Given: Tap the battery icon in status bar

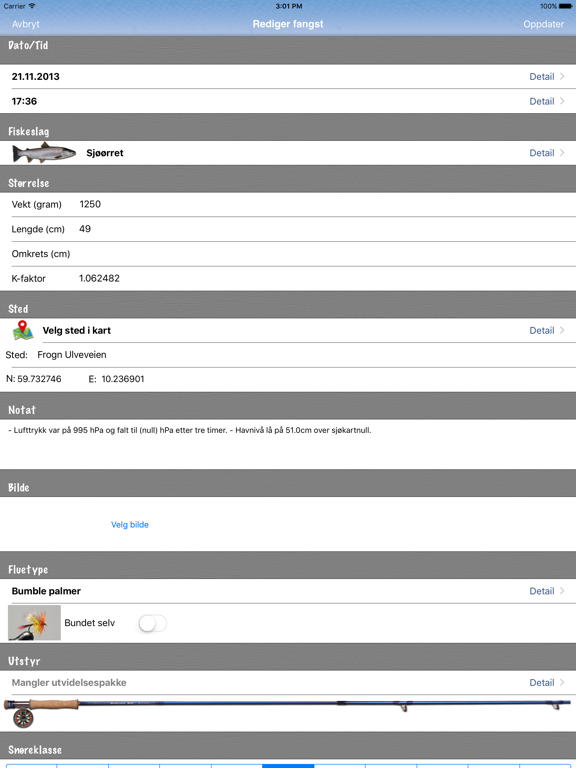Looking at the screenshot, I should tap(565, 6).
